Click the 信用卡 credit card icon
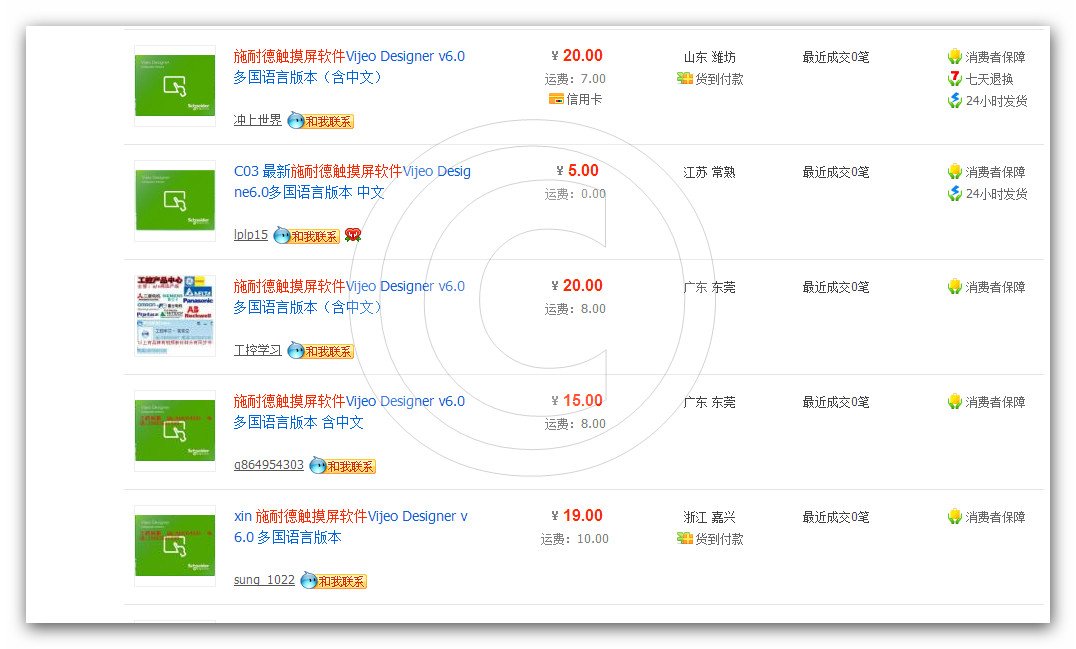 click(x=556, y=99)
